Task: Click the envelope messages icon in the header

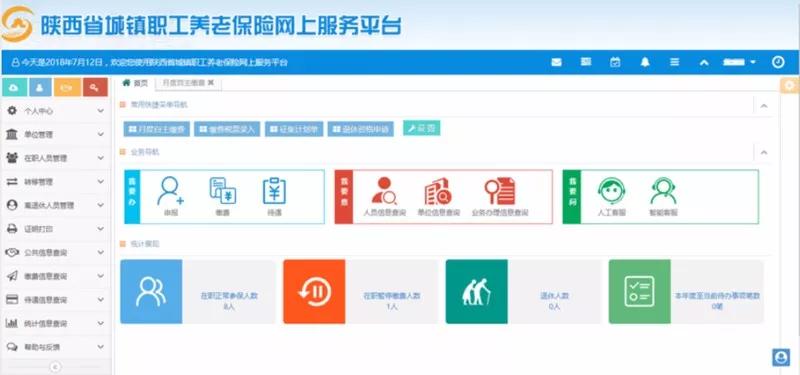Action: coord(556,62)
